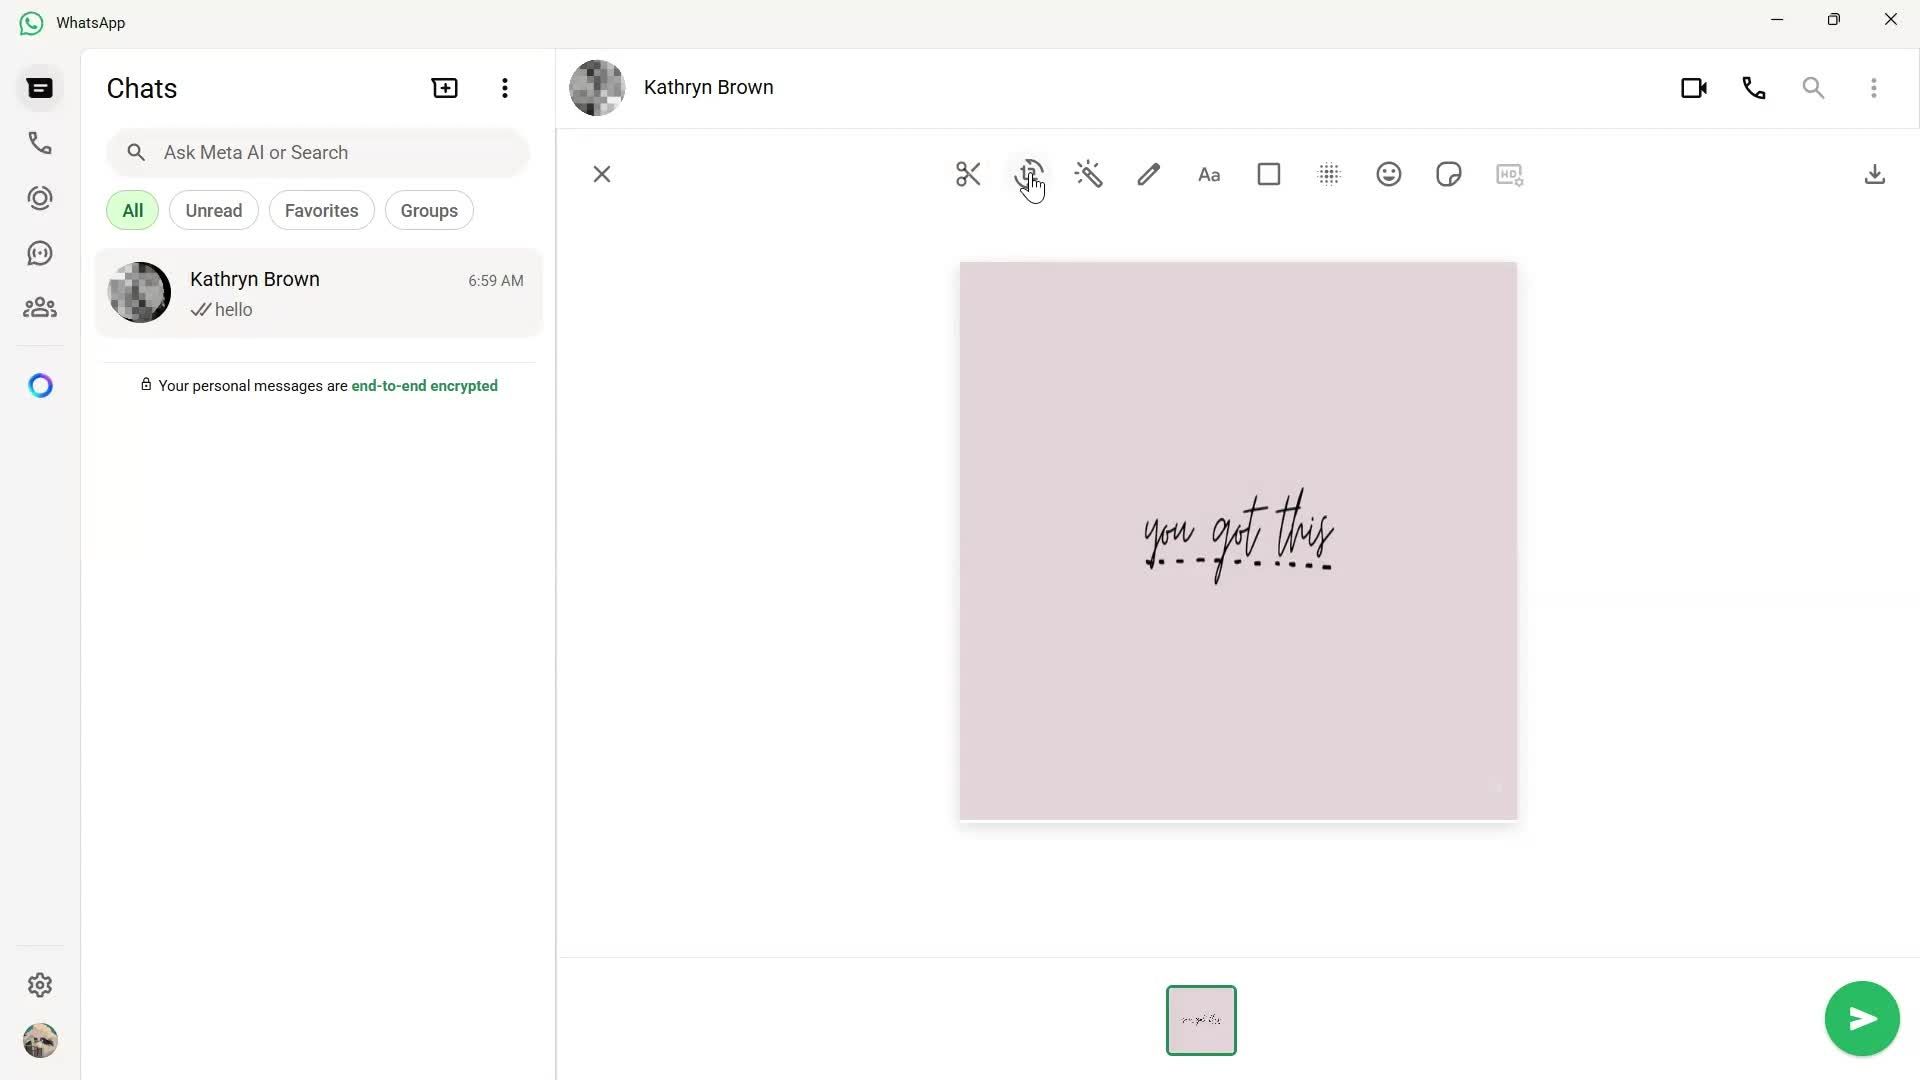Apply the auto-enhance magic wand
The height and width of the screenshot is (1080, 1920).
click(x=1089, y=174)
